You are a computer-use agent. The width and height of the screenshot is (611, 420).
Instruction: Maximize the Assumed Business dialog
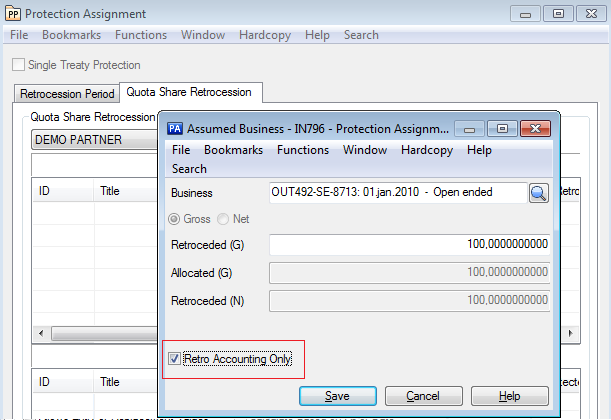click(x=502, y=129)
